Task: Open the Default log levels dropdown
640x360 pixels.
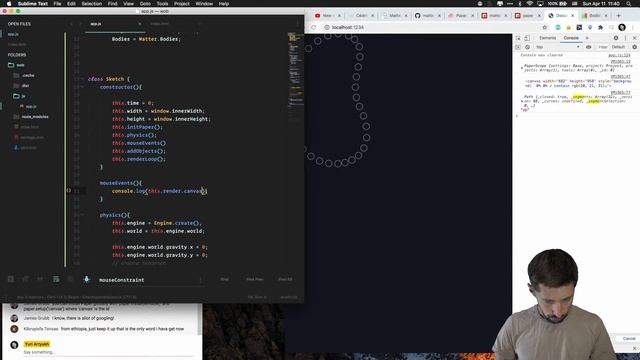Action: click(618, 47)
